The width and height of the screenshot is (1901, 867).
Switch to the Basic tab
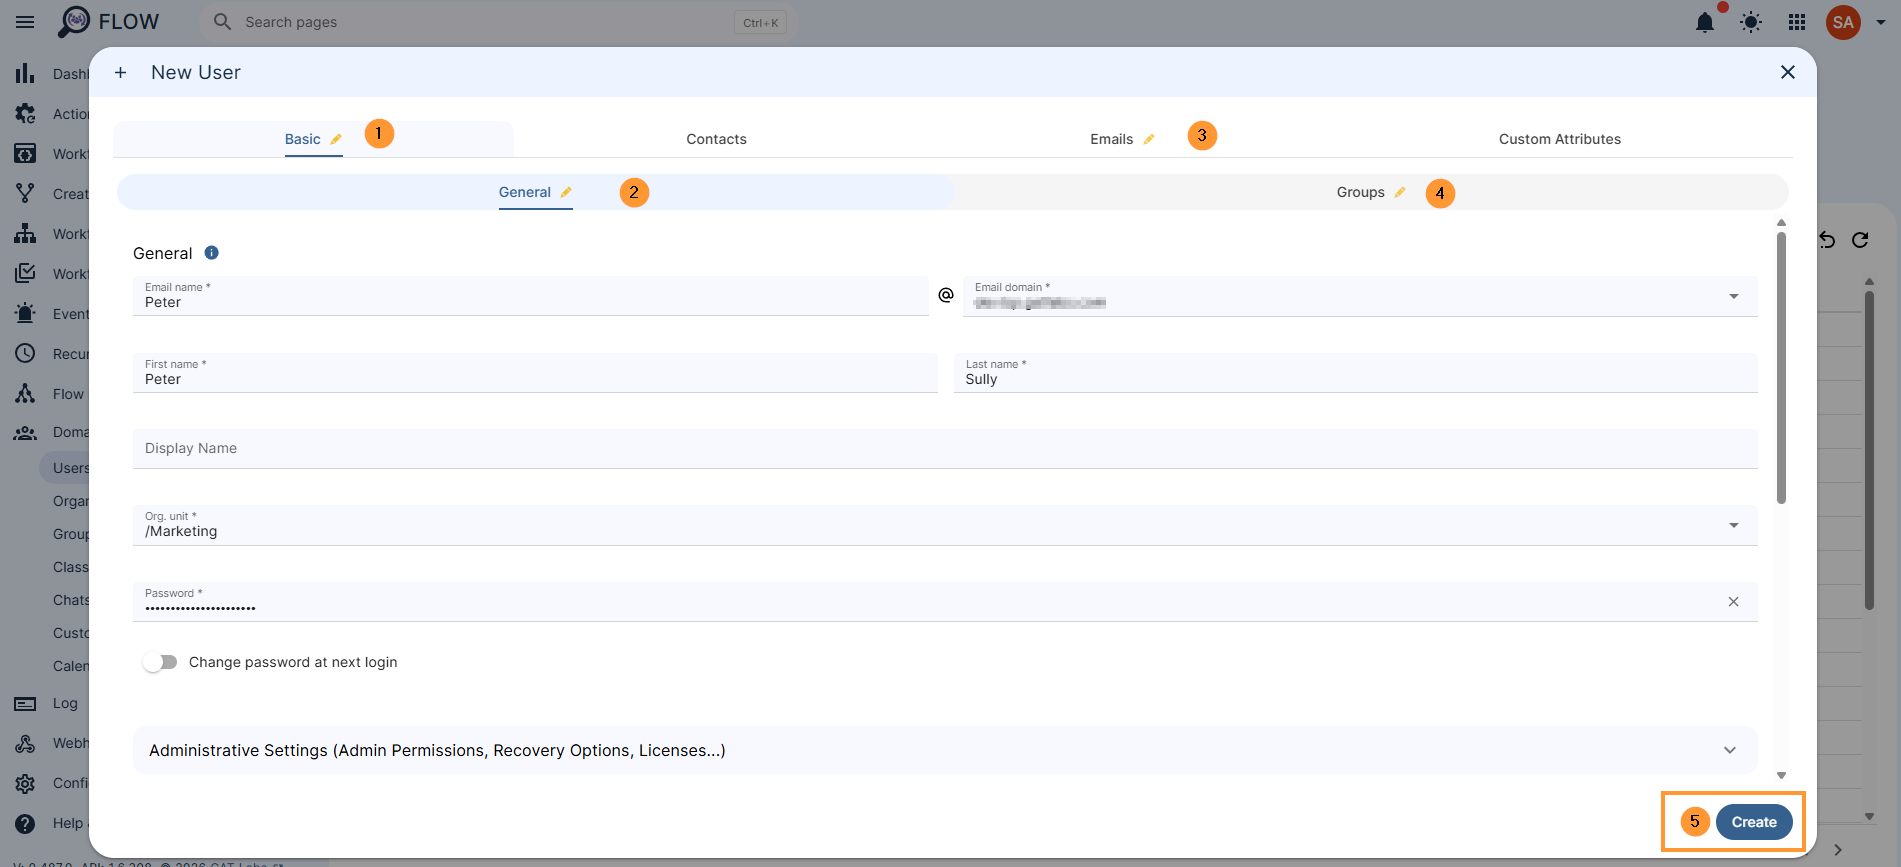pyautogui.click(x=313, y=139)
